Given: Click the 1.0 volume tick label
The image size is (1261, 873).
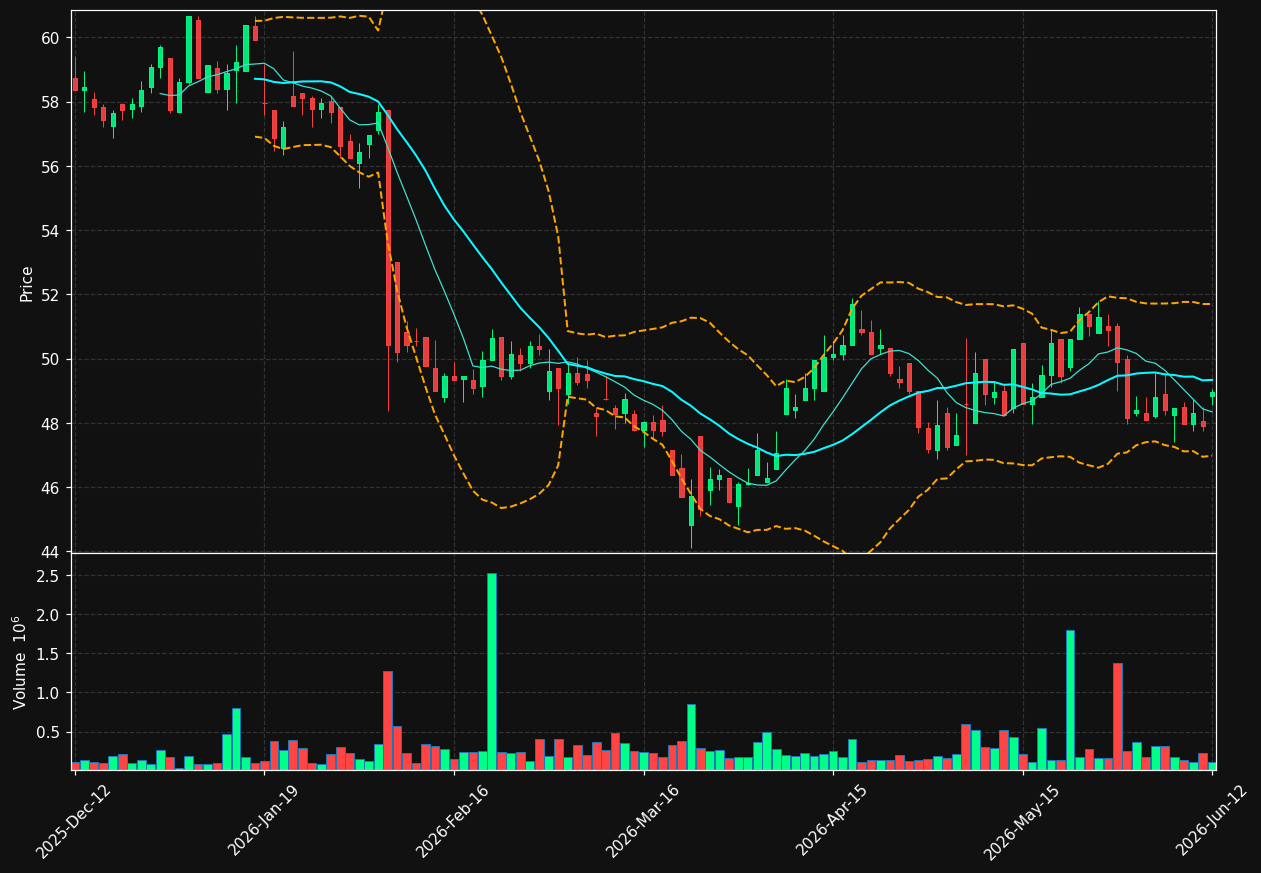Looking at the screenshot, I should 49,693.
